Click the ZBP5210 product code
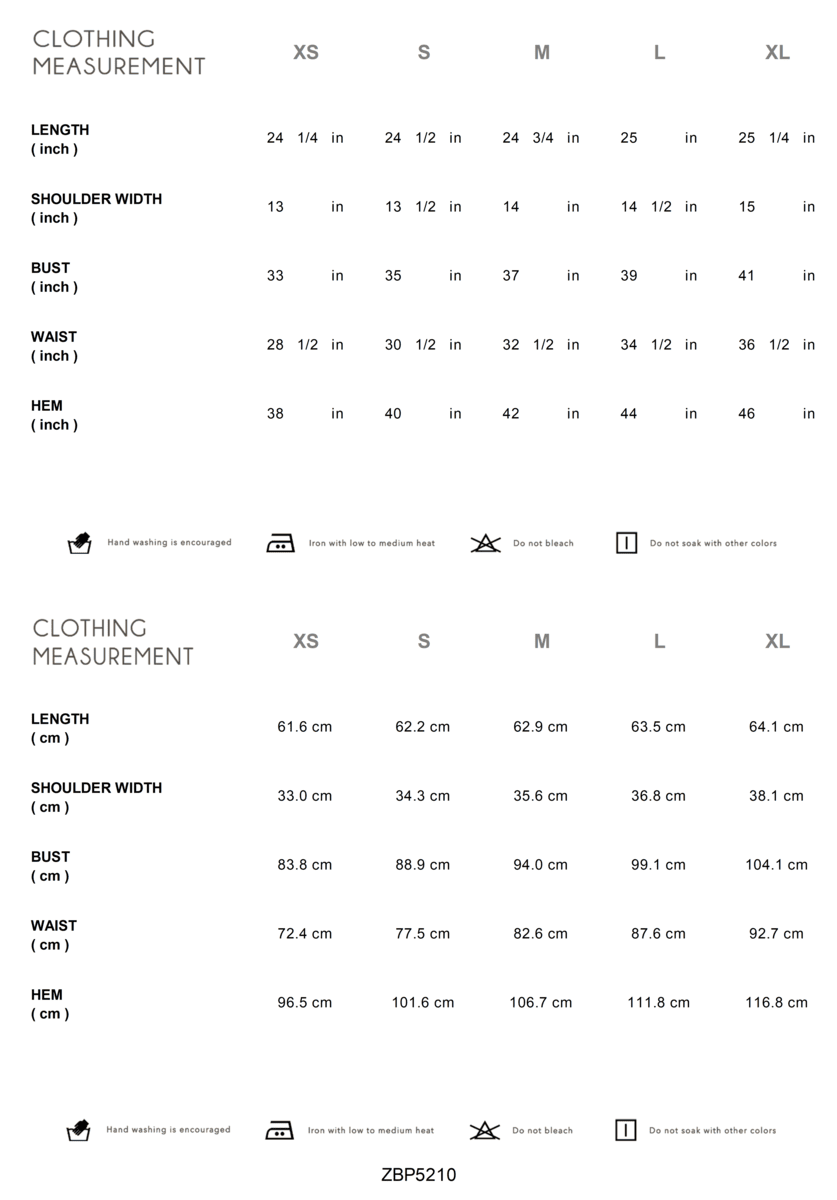 pos(418,1175)
